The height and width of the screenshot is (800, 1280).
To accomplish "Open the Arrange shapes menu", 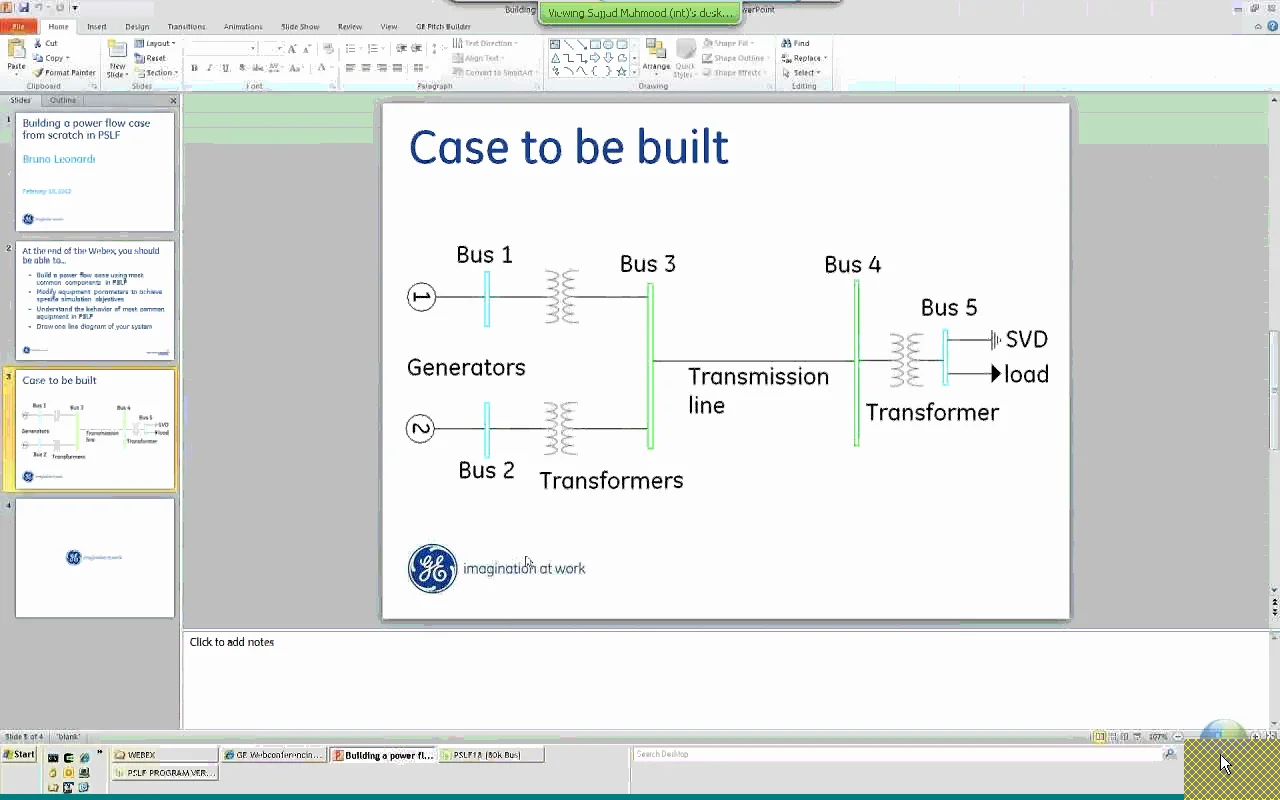I will [x=656, y=59].
